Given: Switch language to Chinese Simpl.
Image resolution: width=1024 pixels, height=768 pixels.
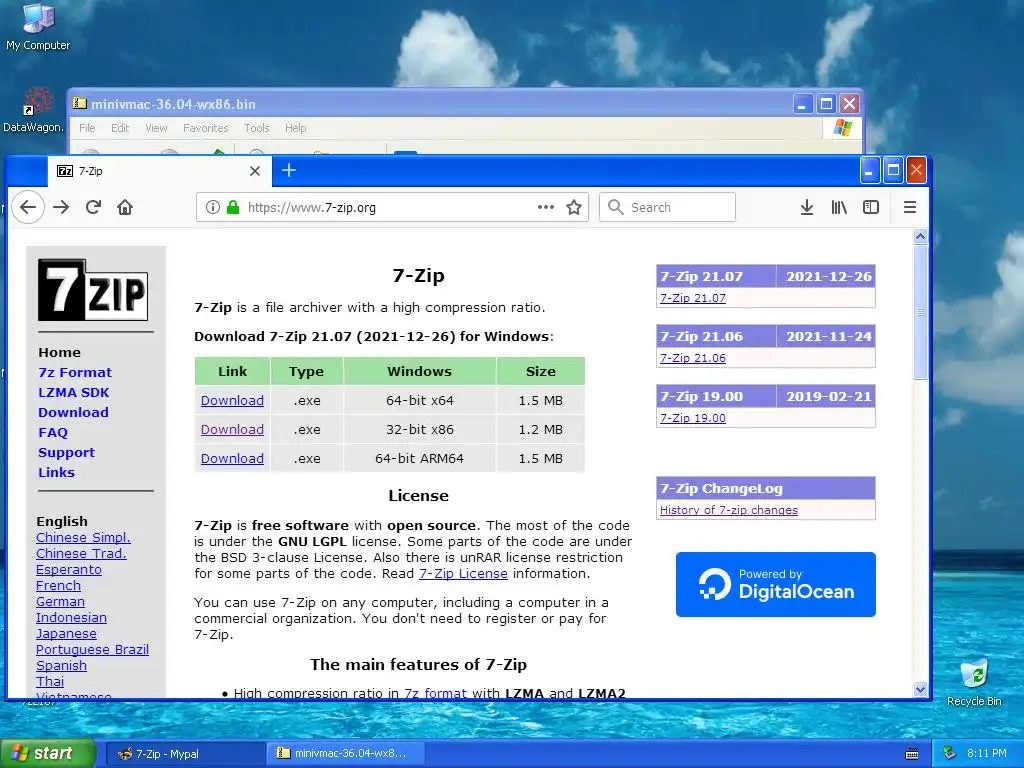Looking at the screenshot, I should point(83,537).
